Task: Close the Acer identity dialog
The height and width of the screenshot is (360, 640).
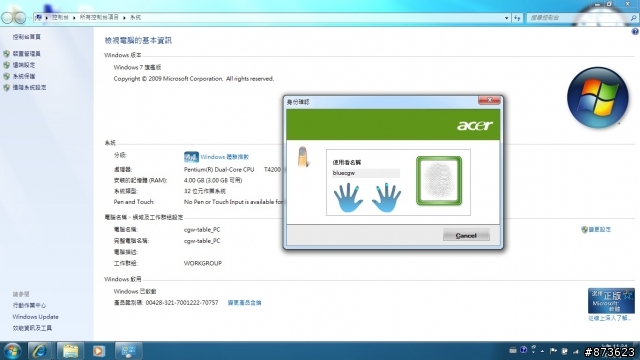Action: [489, 100]
